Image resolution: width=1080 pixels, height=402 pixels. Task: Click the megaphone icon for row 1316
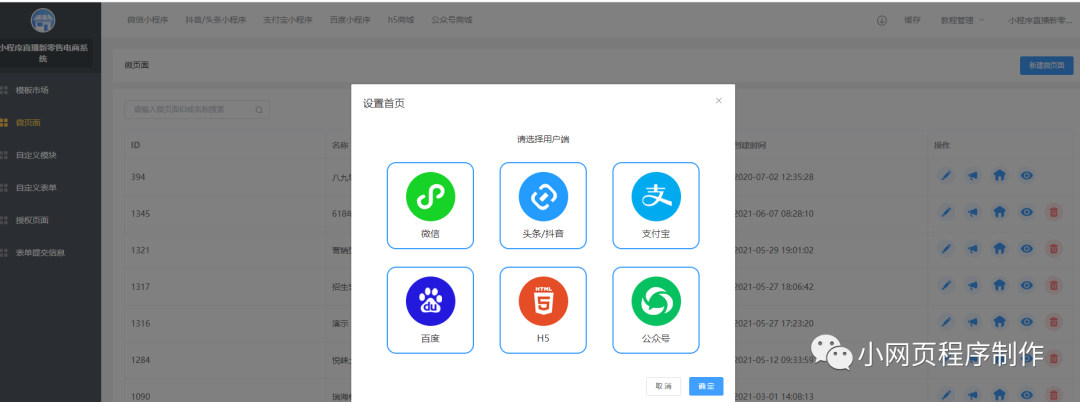click(973, 322)
